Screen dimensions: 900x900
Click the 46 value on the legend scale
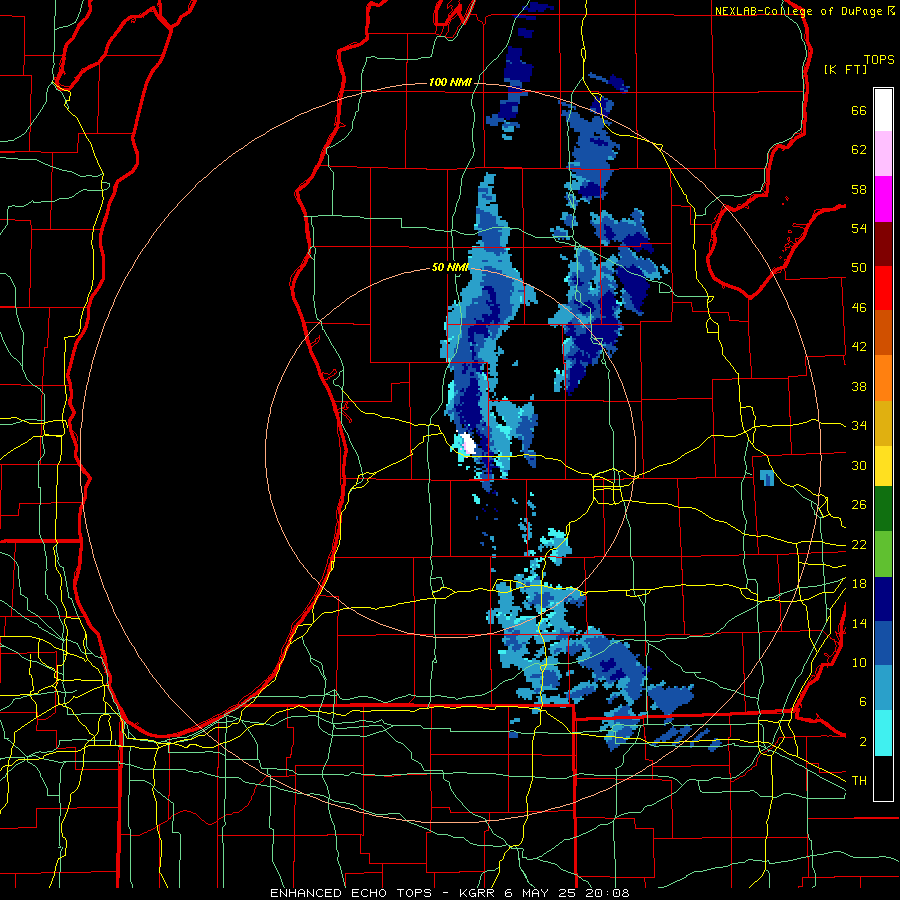[859, 308]
